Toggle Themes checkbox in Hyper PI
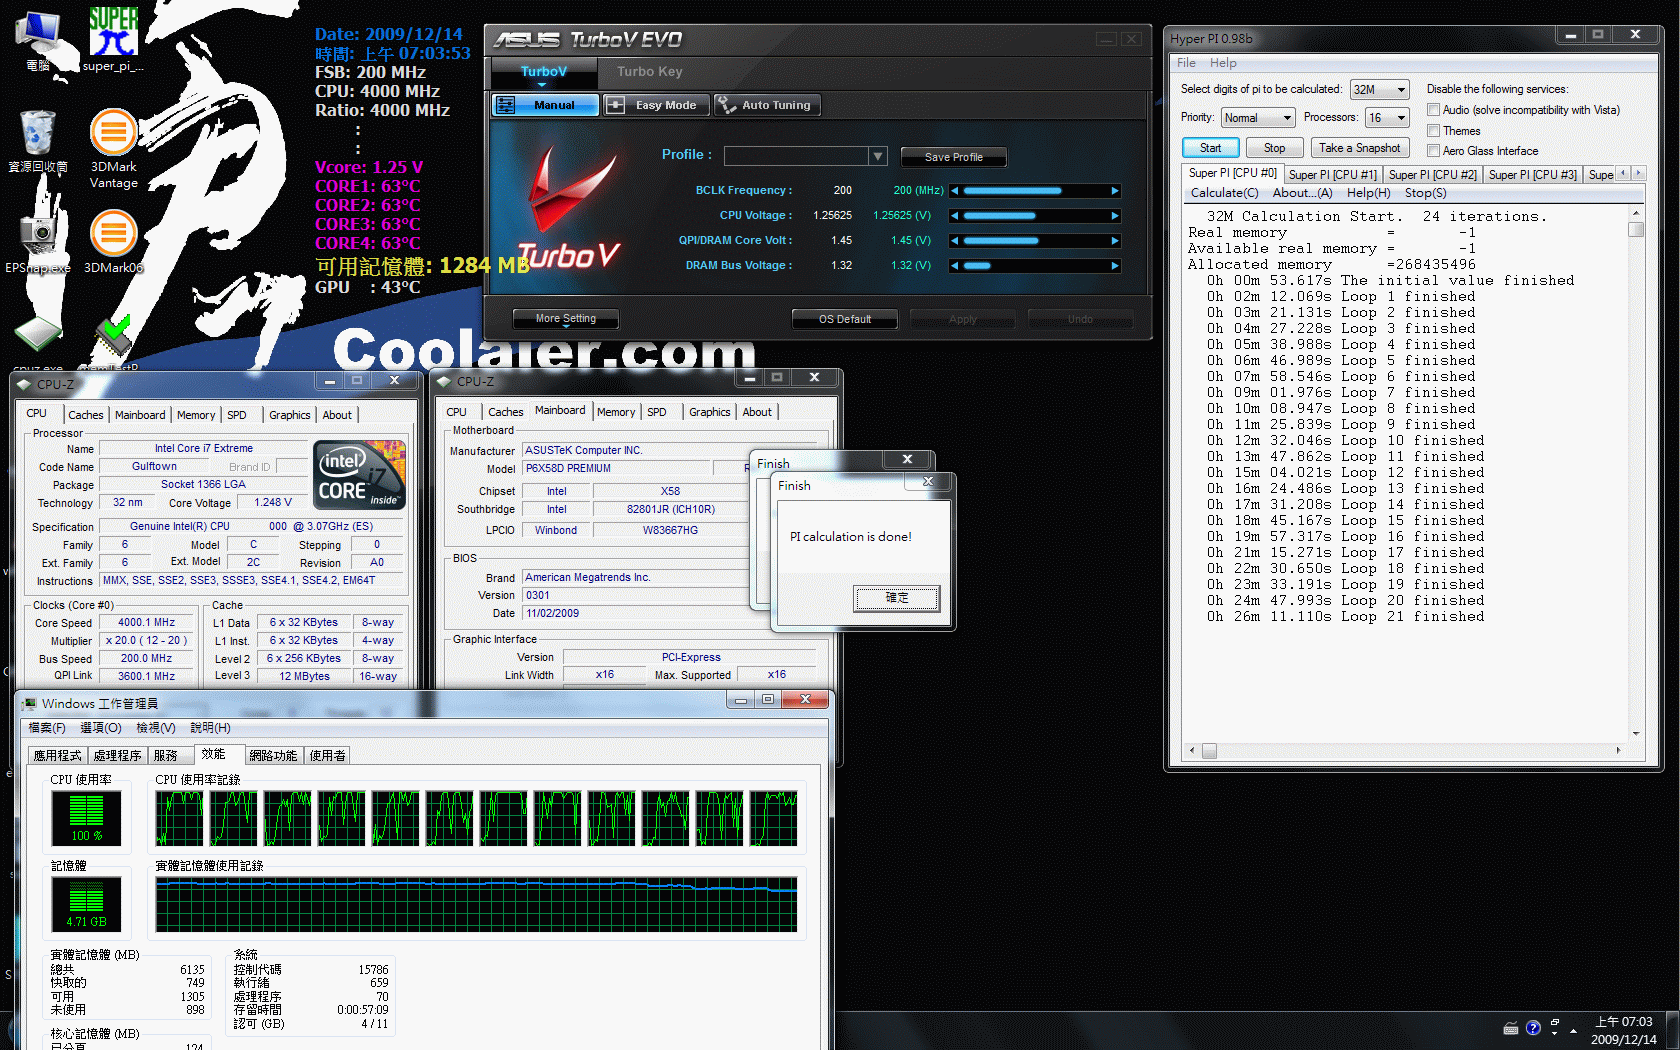 (1434, 131)
